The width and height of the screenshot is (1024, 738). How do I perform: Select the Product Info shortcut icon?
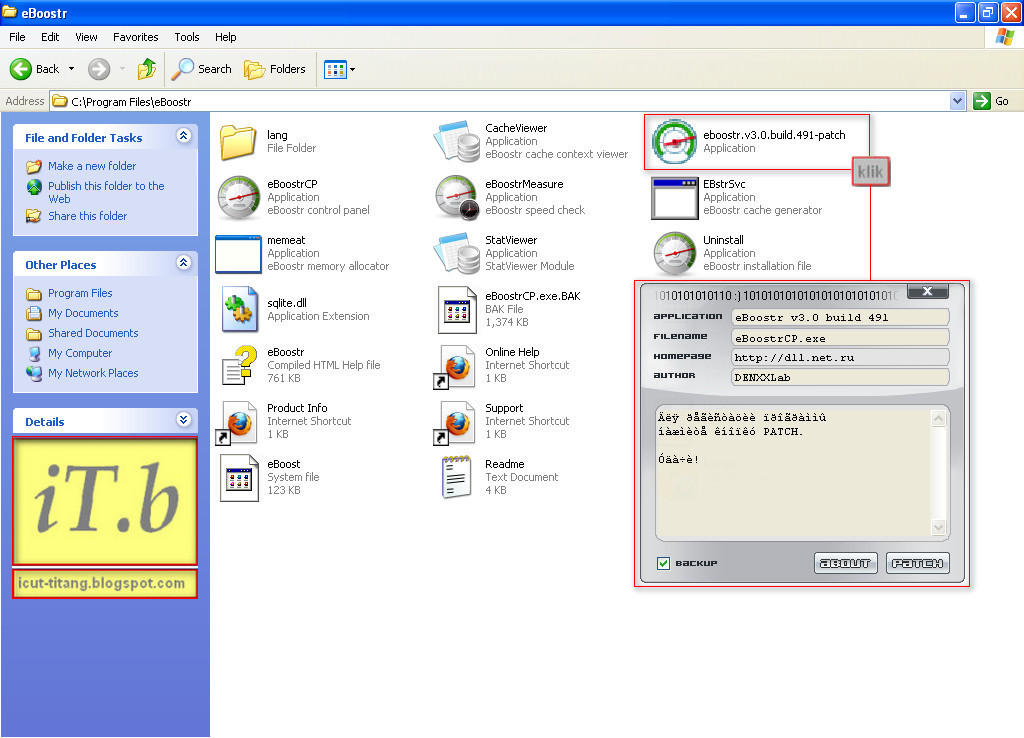[236, 423]
